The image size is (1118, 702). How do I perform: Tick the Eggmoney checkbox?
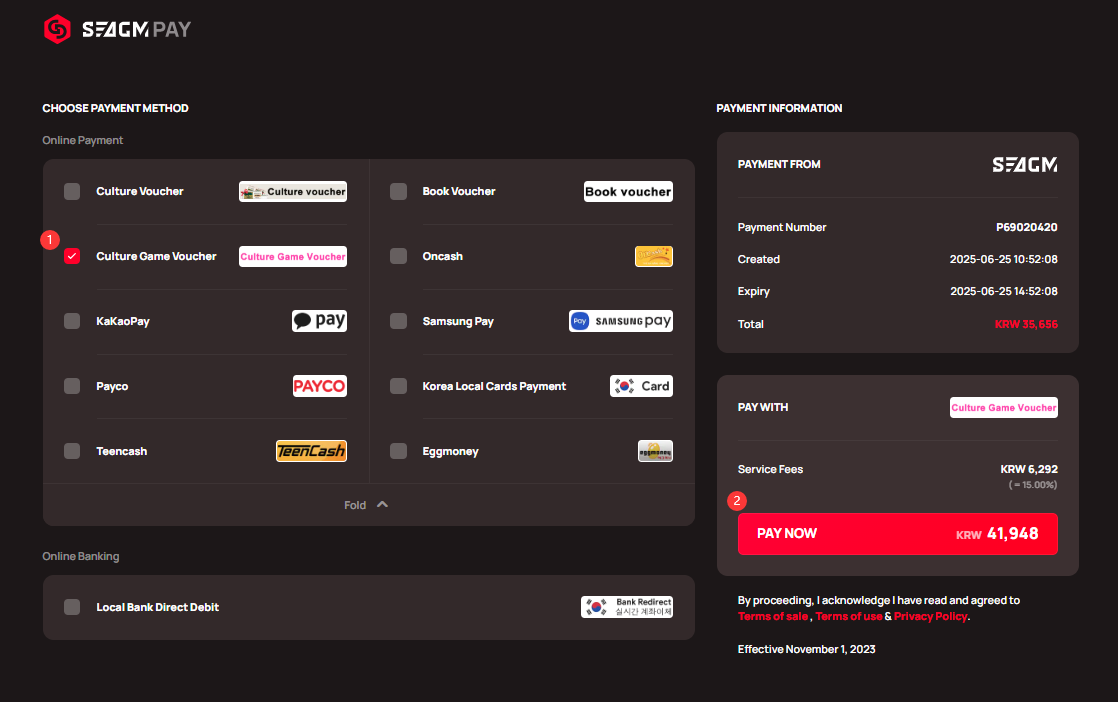[x=399, y=451]
